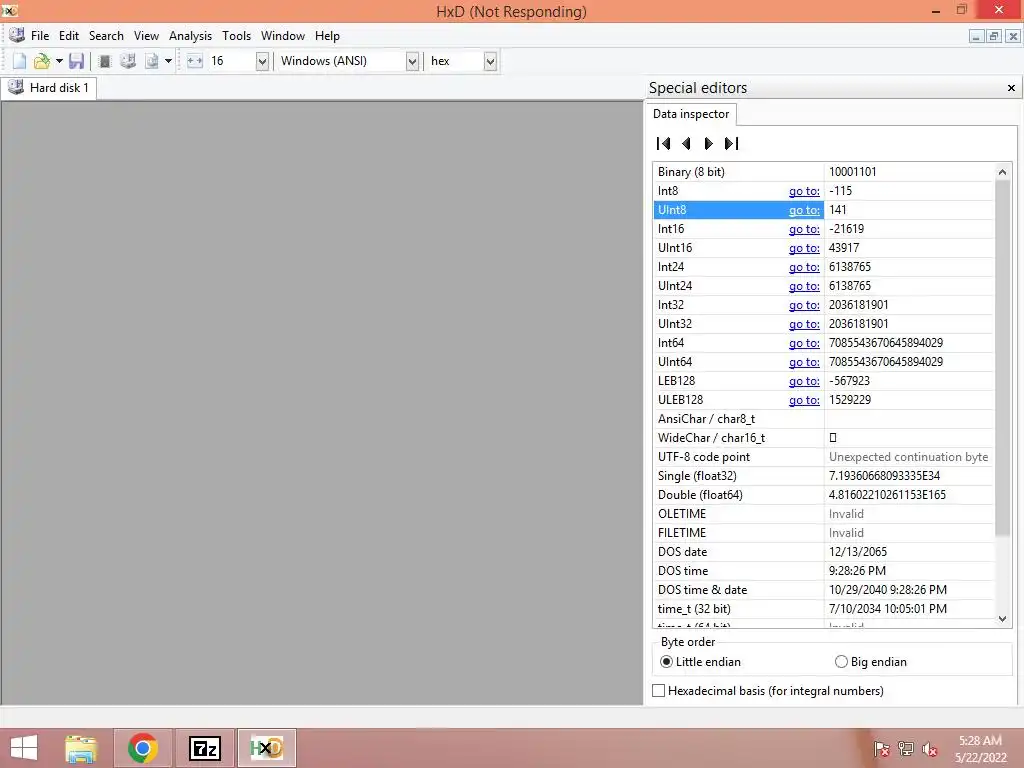Click the go to link for Int8
Screen dimensions: 1024x768
804,191
